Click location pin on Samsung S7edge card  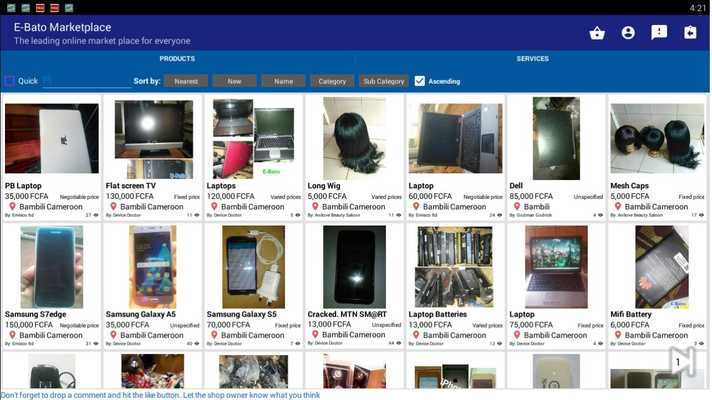pyautogui.click(x=13, y=335)
